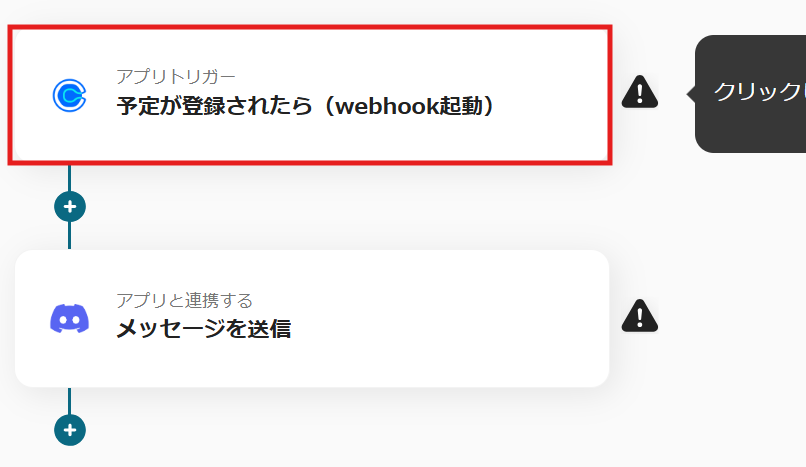Select the アプリと連携する label text
This screenshot has height=467, width=806.
click(185, 300)
